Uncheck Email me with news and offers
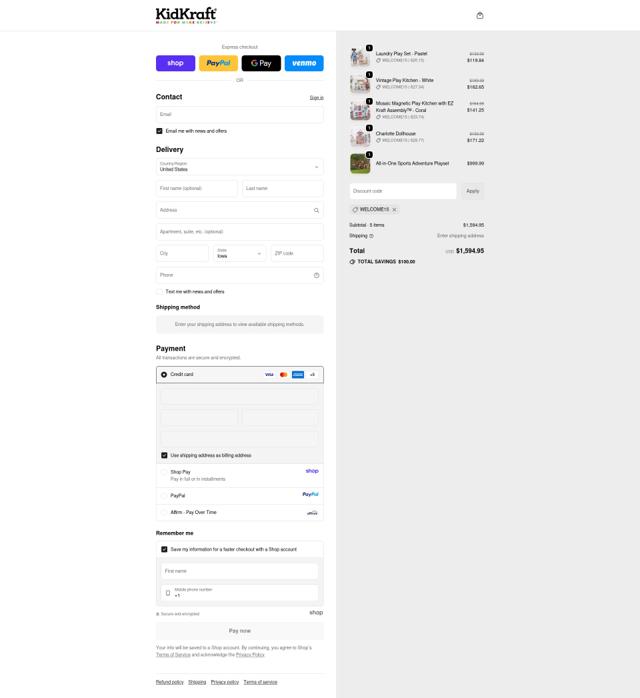Image resolution: width=640 pixels, height=698 pixels. point(159,131)
